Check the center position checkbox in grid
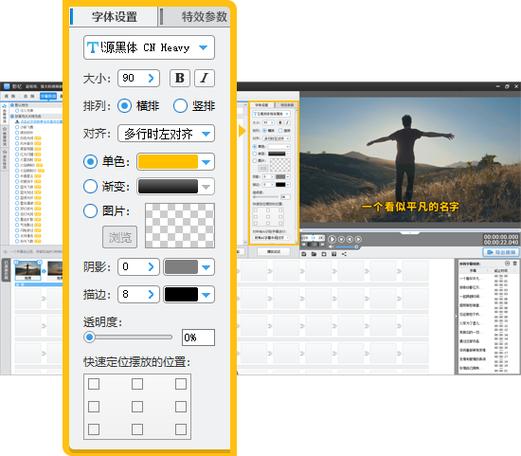The width and height of the screenshot is (521, 456). [x=137, y=407]
